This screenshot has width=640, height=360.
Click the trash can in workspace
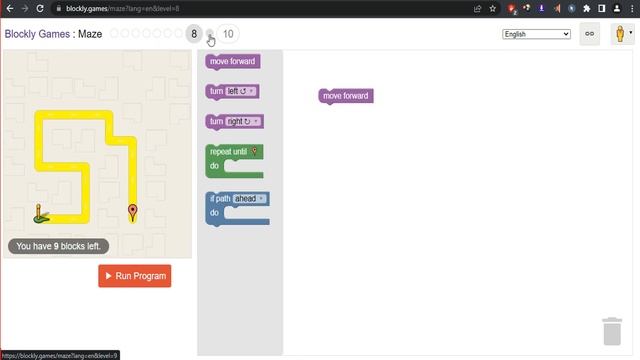click(612, 331)
